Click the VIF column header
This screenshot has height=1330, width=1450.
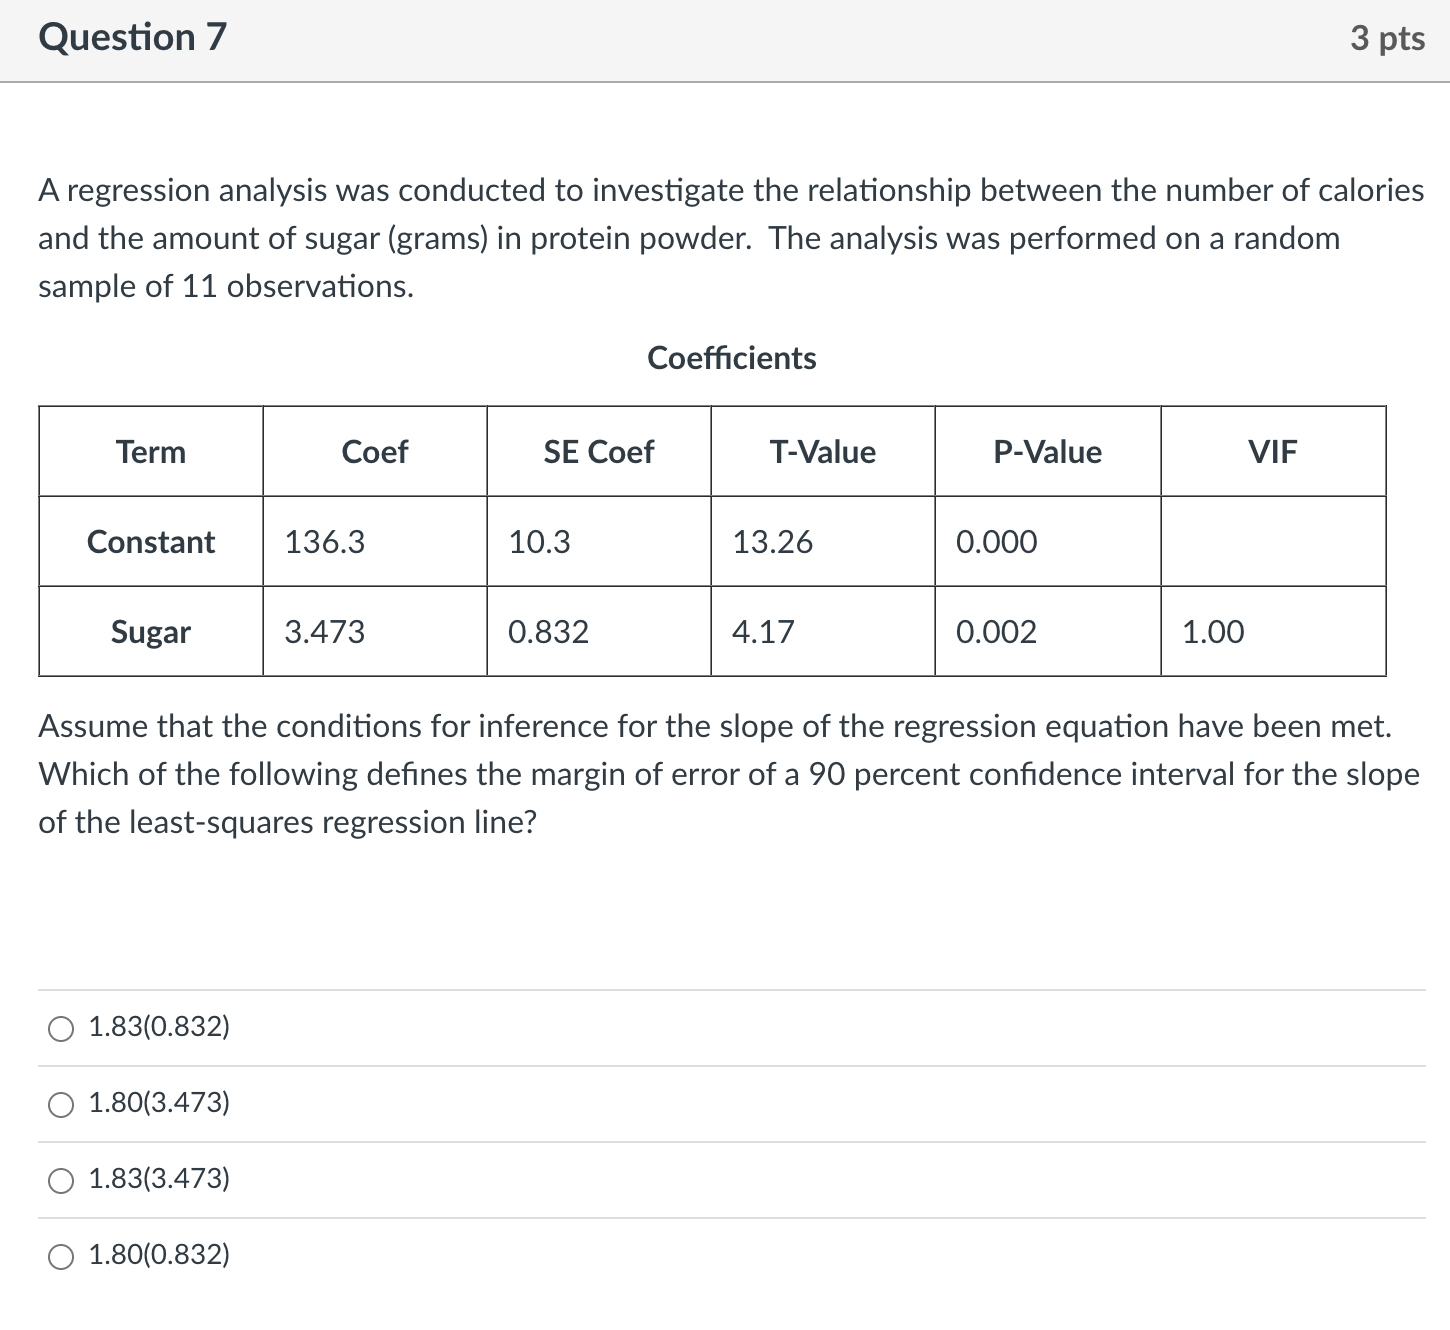coord(1272,451)
